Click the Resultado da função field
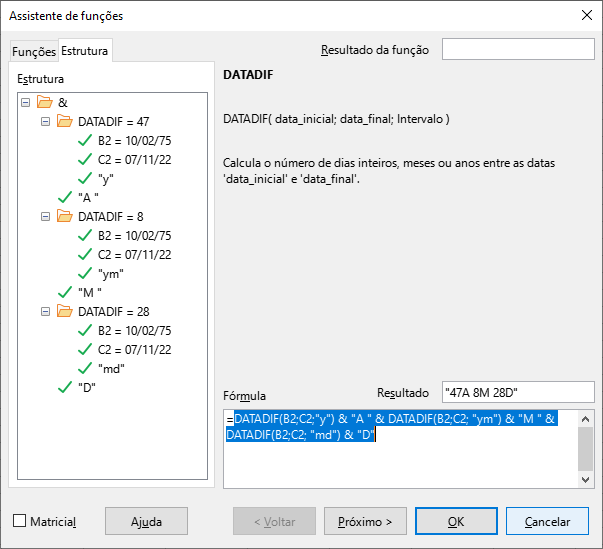Image resolution: width=603 pixels, height=549 pixels. [518, 50]
